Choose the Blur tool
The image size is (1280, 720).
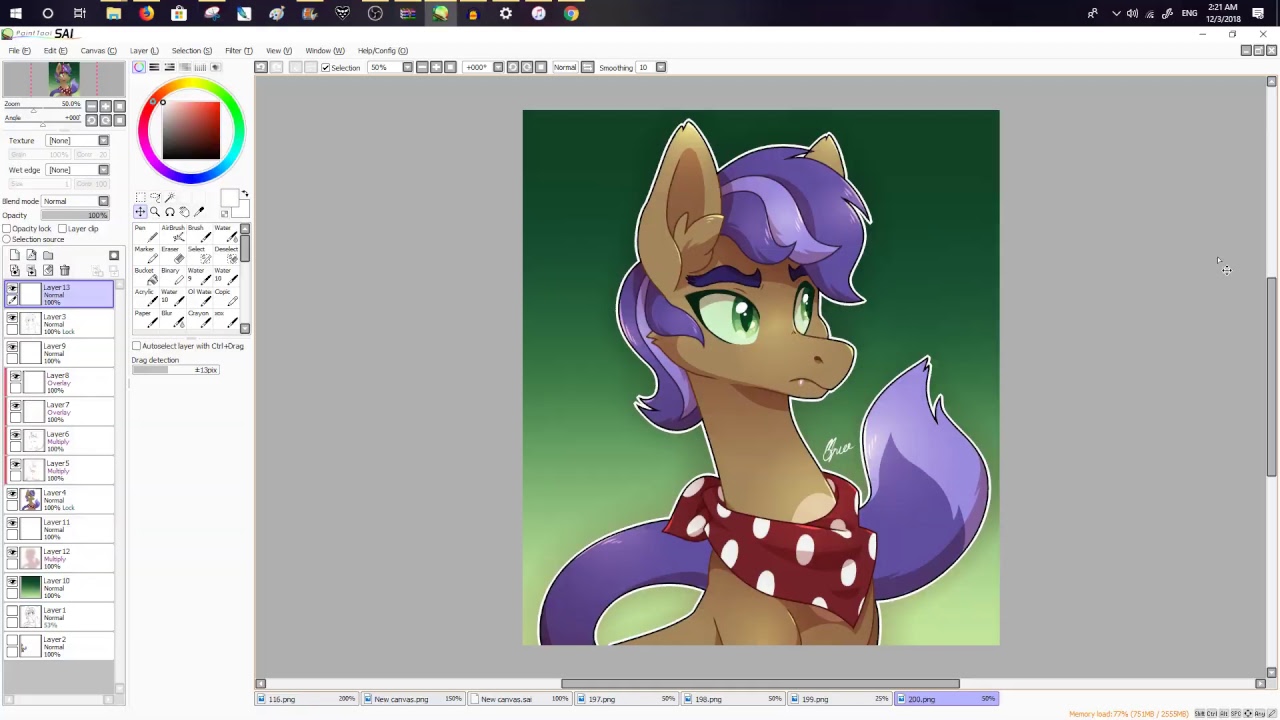tap(174, 319)
